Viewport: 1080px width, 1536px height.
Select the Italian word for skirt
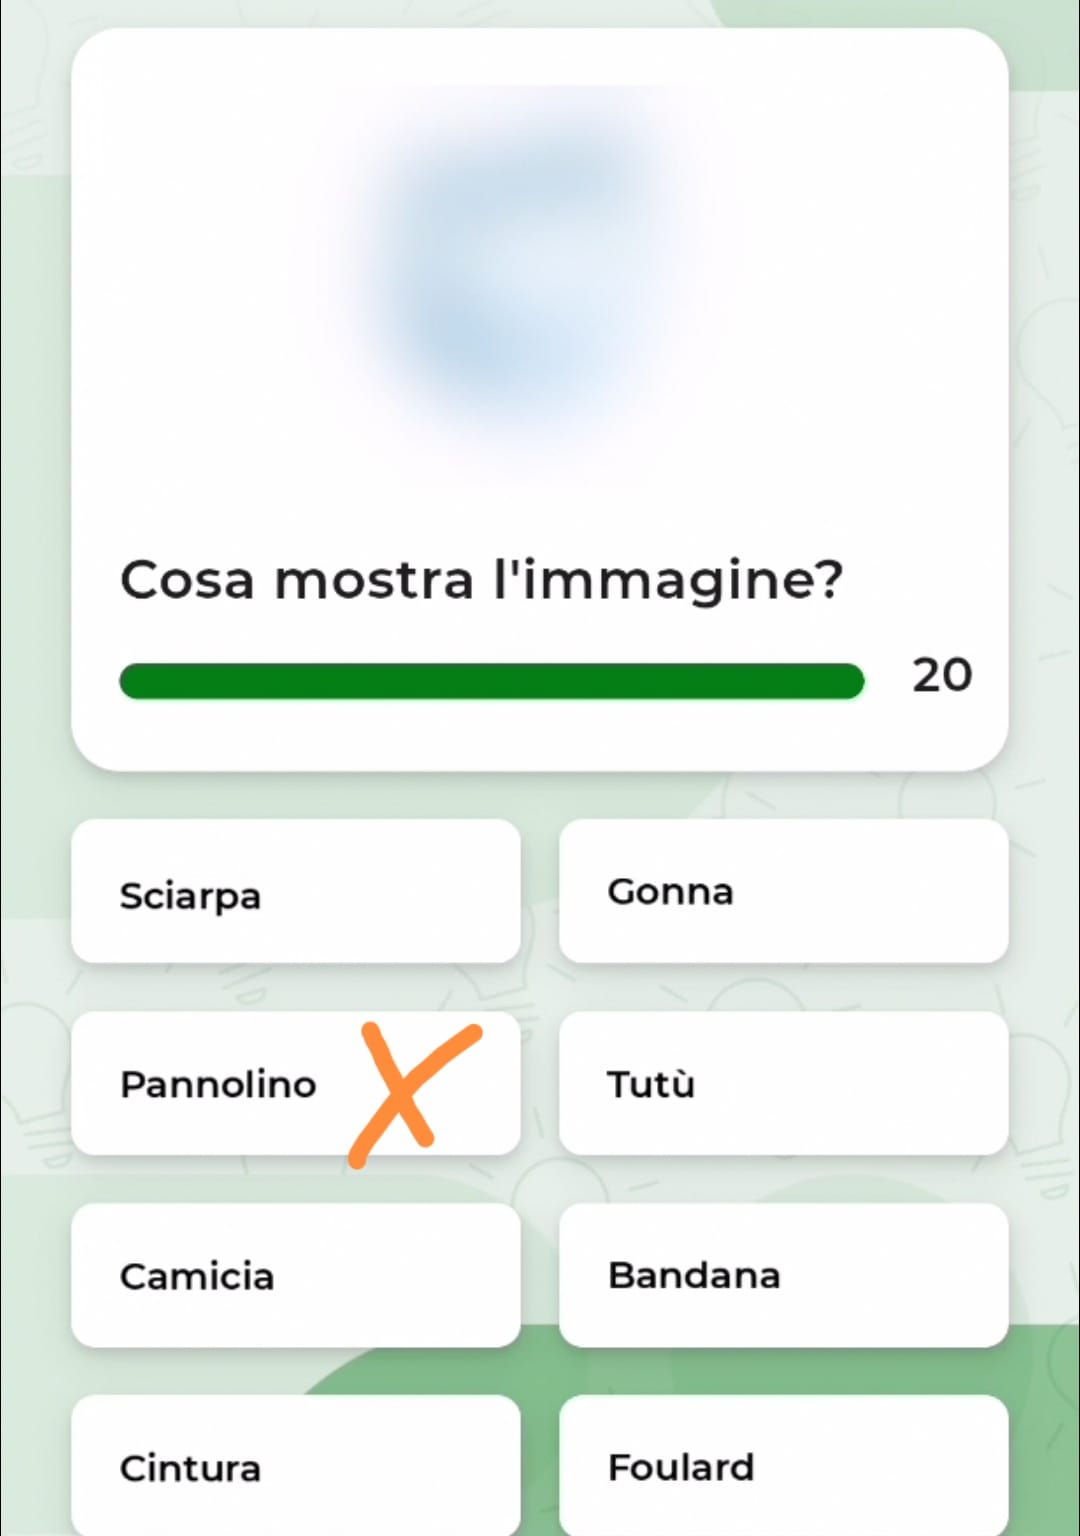tap(783, 892)
